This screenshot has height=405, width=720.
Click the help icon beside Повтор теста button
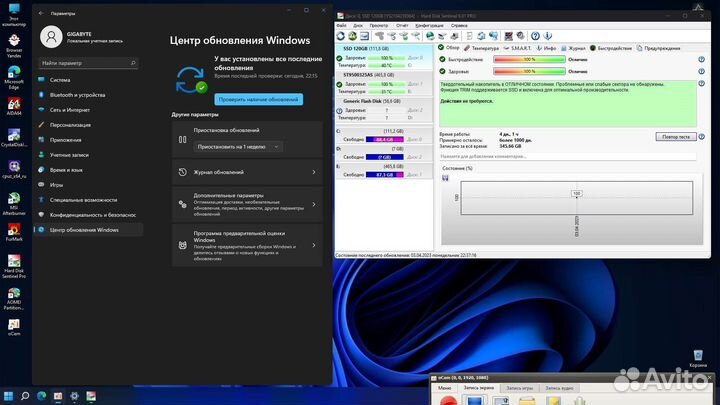point(701,137)
